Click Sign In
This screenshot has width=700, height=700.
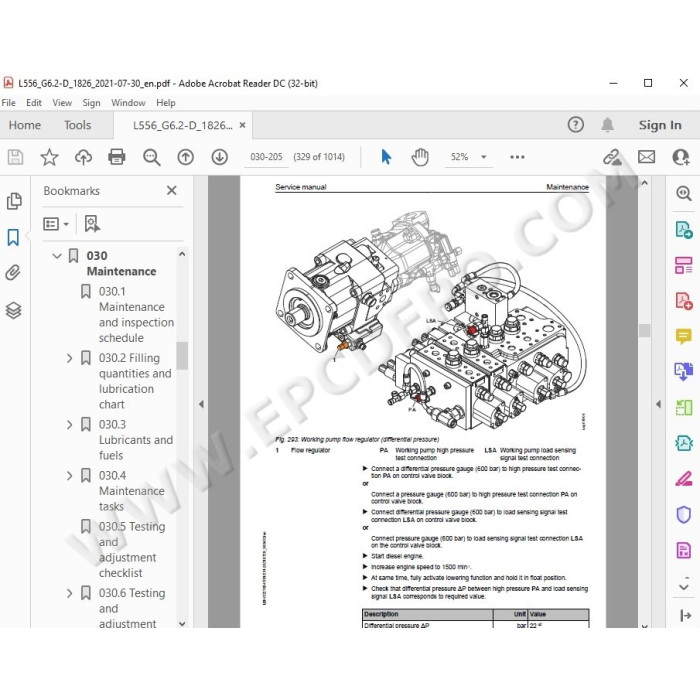pos(660,125)
